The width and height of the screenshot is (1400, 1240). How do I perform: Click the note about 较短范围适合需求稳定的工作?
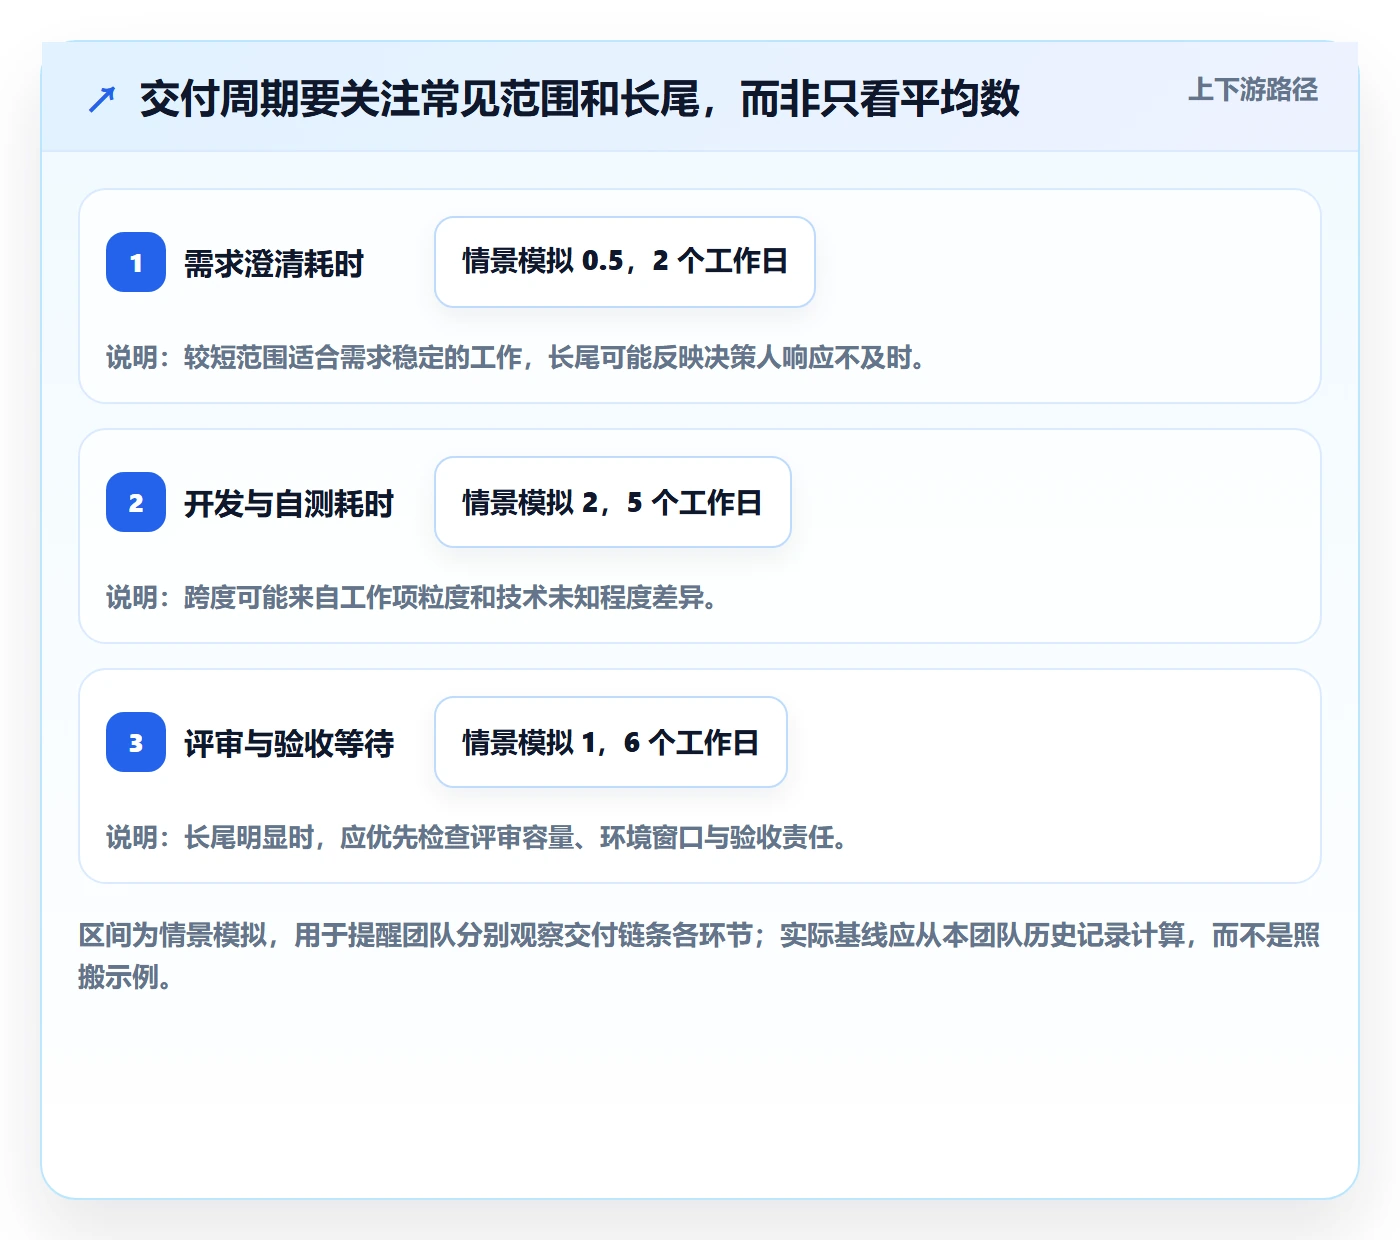click(516, 357)
